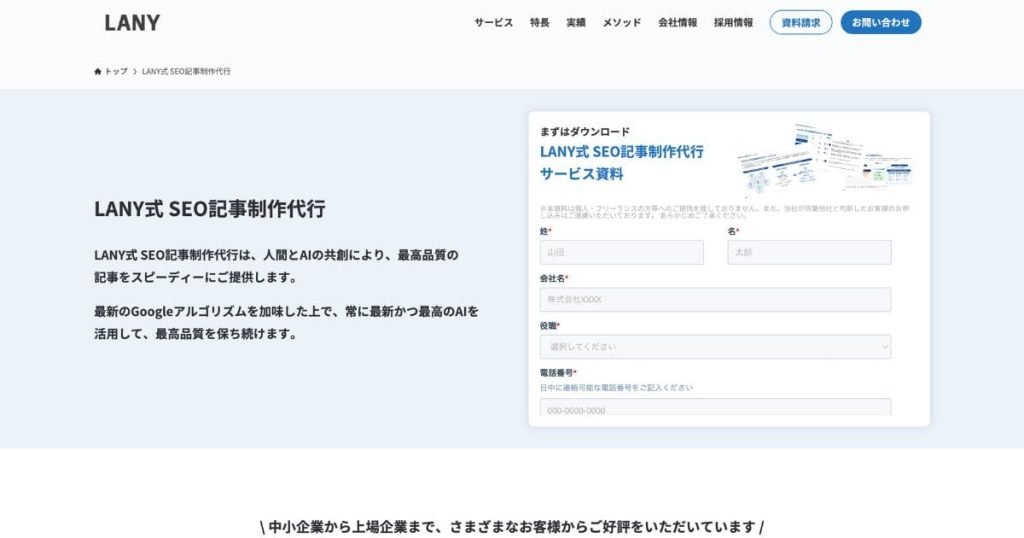Click the お問い合わせ button

click(881, 22)
